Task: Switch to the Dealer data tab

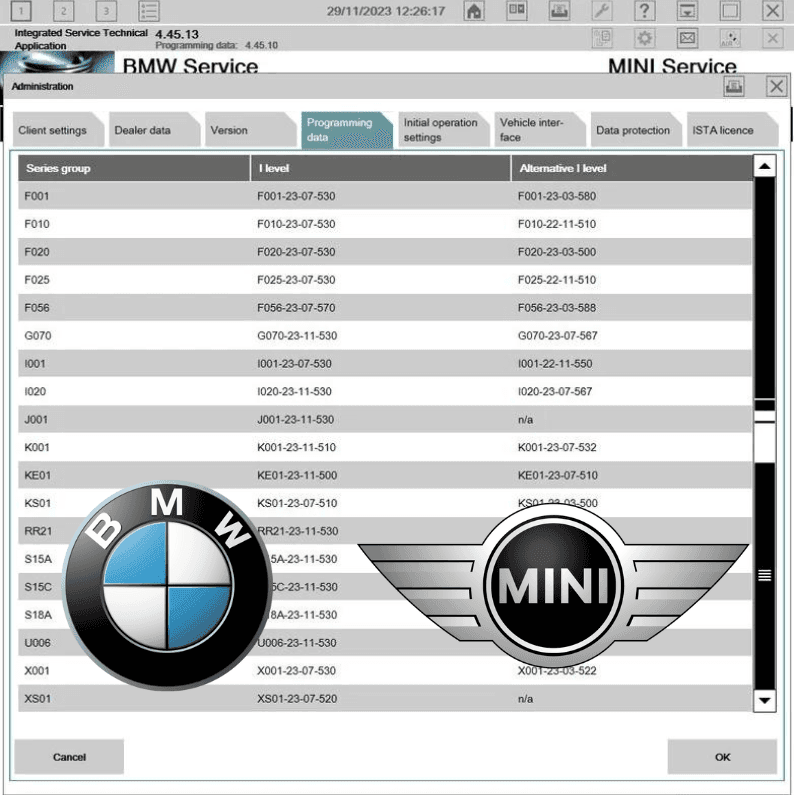Action: [154, 130]
